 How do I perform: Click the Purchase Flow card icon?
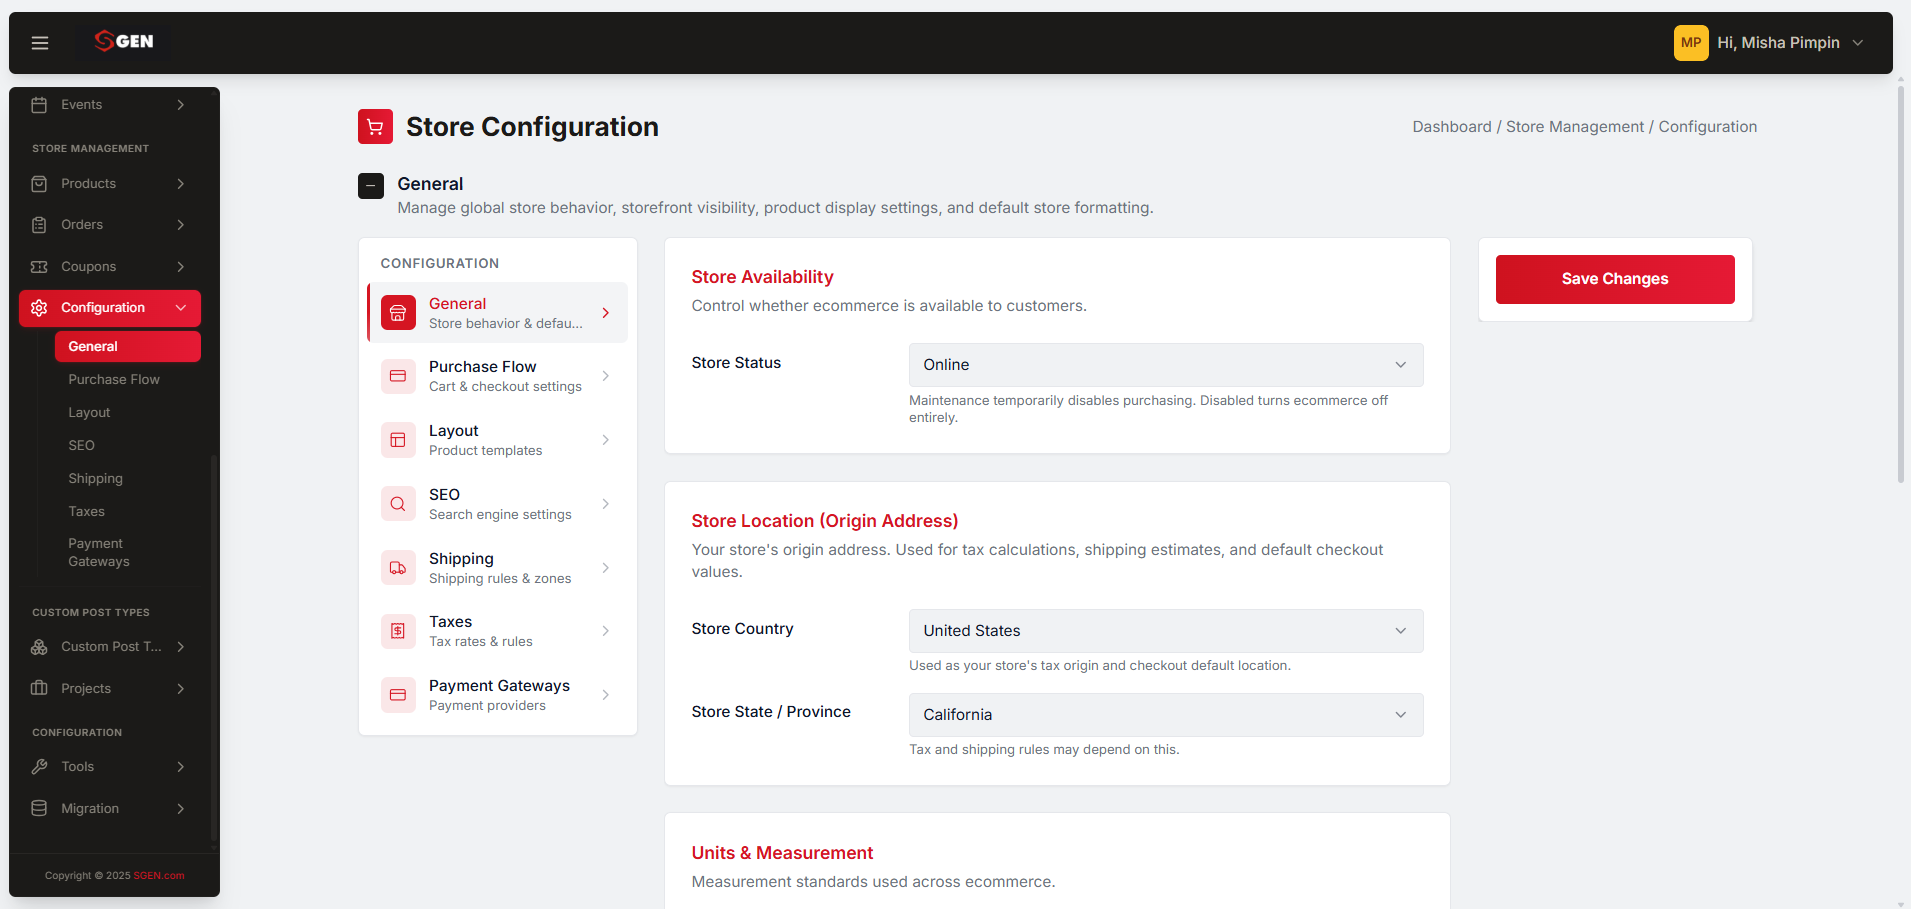click(x=398, y=376)
